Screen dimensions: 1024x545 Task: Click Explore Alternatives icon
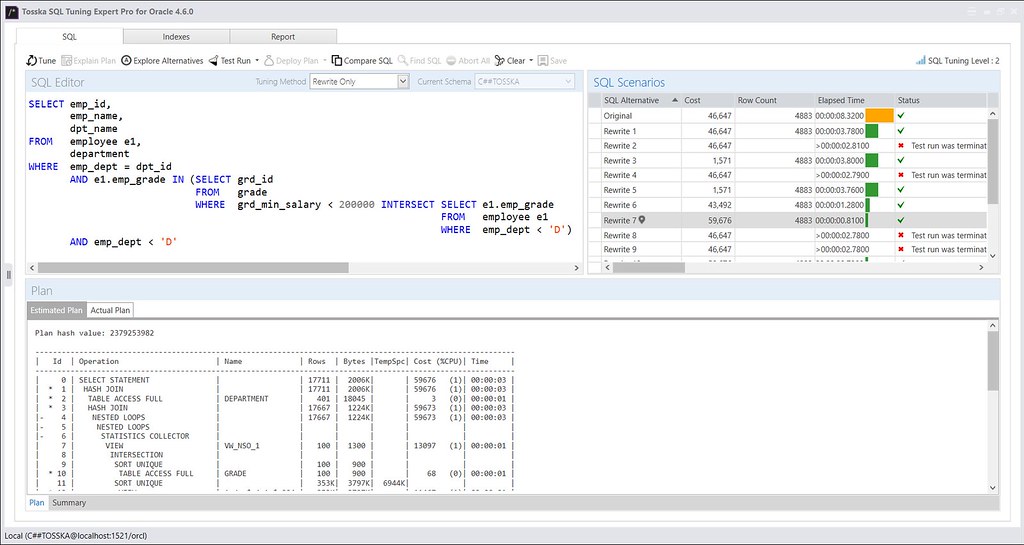tap(127, 61)
